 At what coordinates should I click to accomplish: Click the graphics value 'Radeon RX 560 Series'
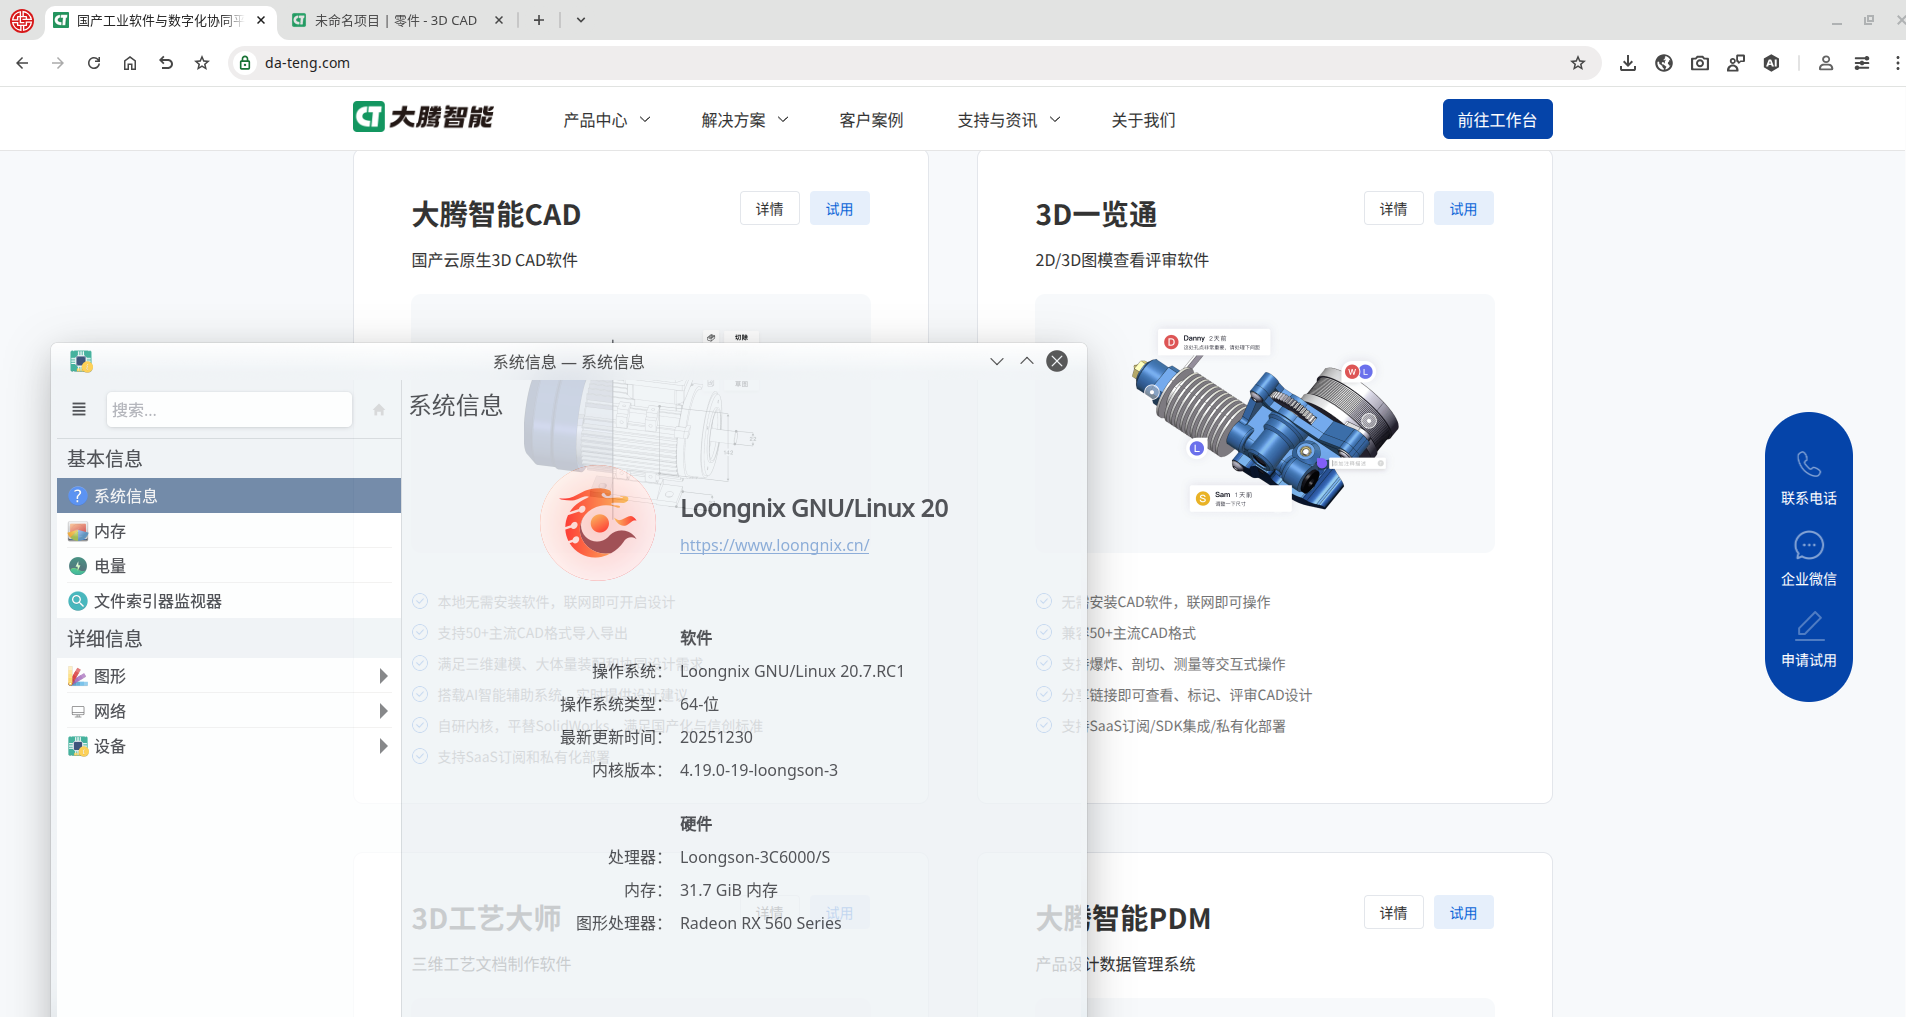[761, 923]
